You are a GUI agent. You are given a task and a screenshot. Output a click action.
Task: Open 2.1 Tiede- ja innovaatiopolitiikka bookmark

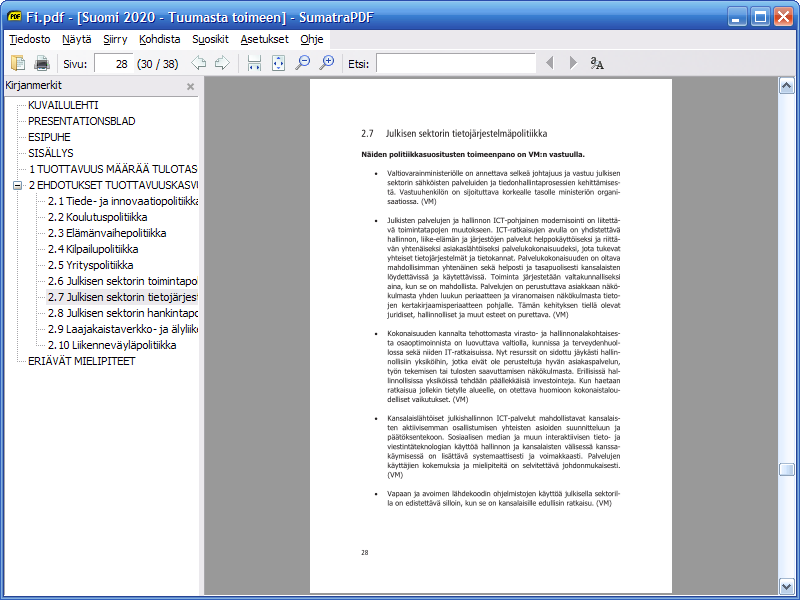point(123,201)
